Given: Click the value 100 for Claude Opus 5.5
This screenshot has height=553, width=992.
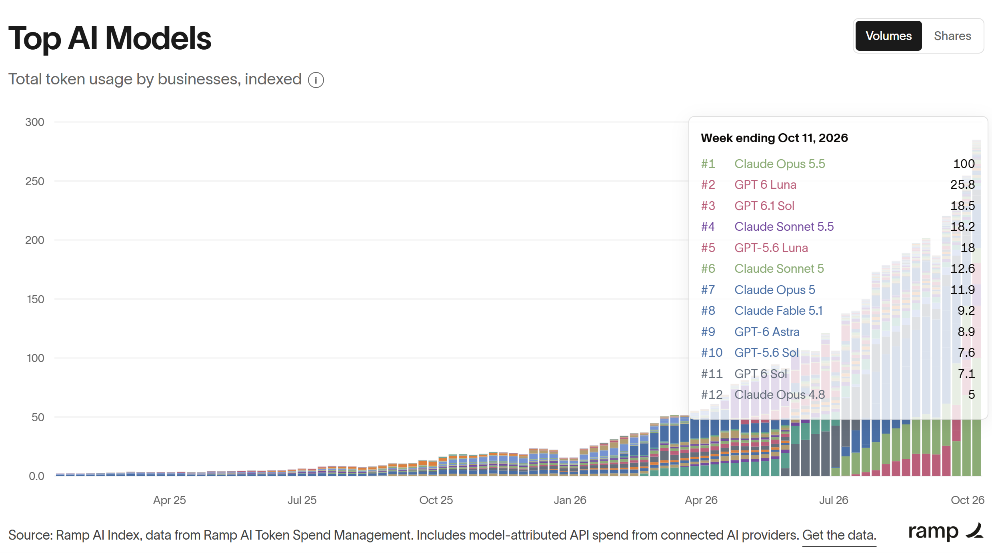Looking at the screenshot, I should pos(964,164).
